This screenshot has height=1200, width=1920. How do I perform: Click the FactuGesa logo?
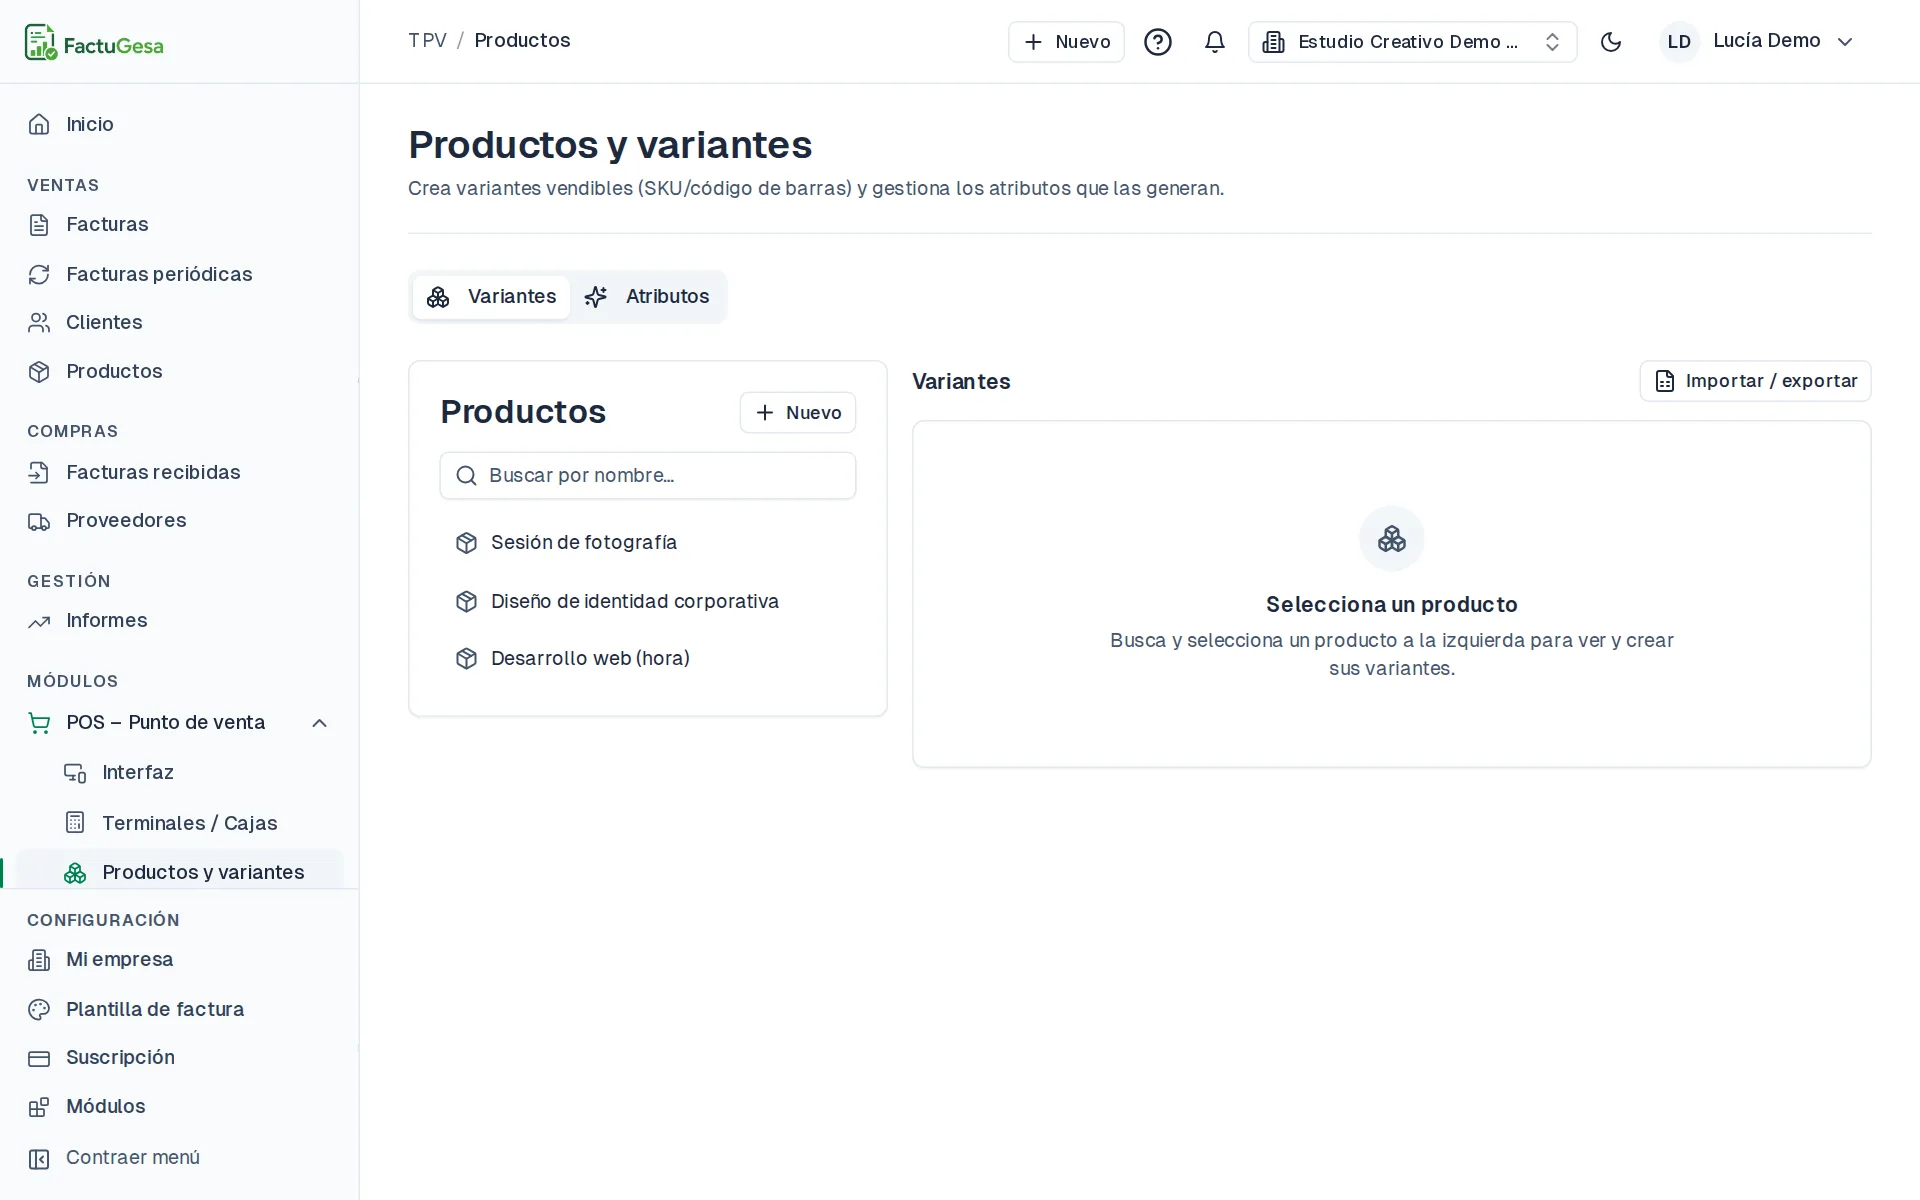coord(94,43)
